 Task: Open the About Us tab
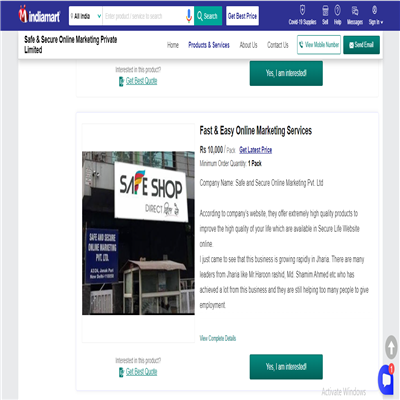pyautogui.click(x=248, y=45)
